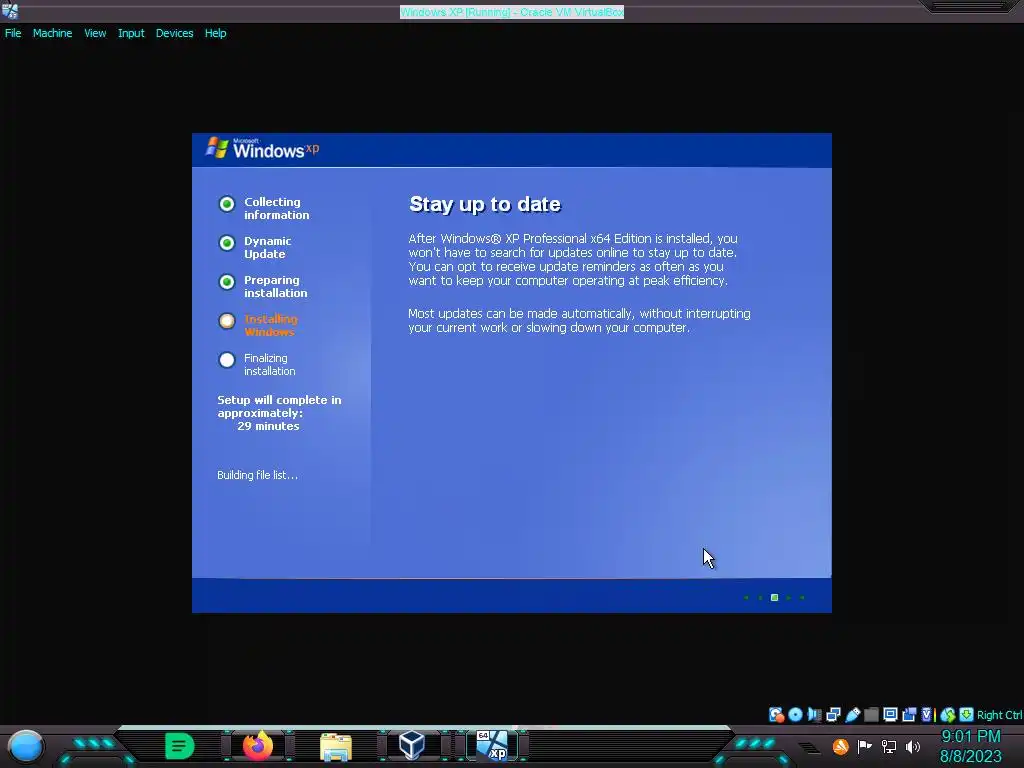Switch to VirtualBox Manager taskbar icon

412,745
